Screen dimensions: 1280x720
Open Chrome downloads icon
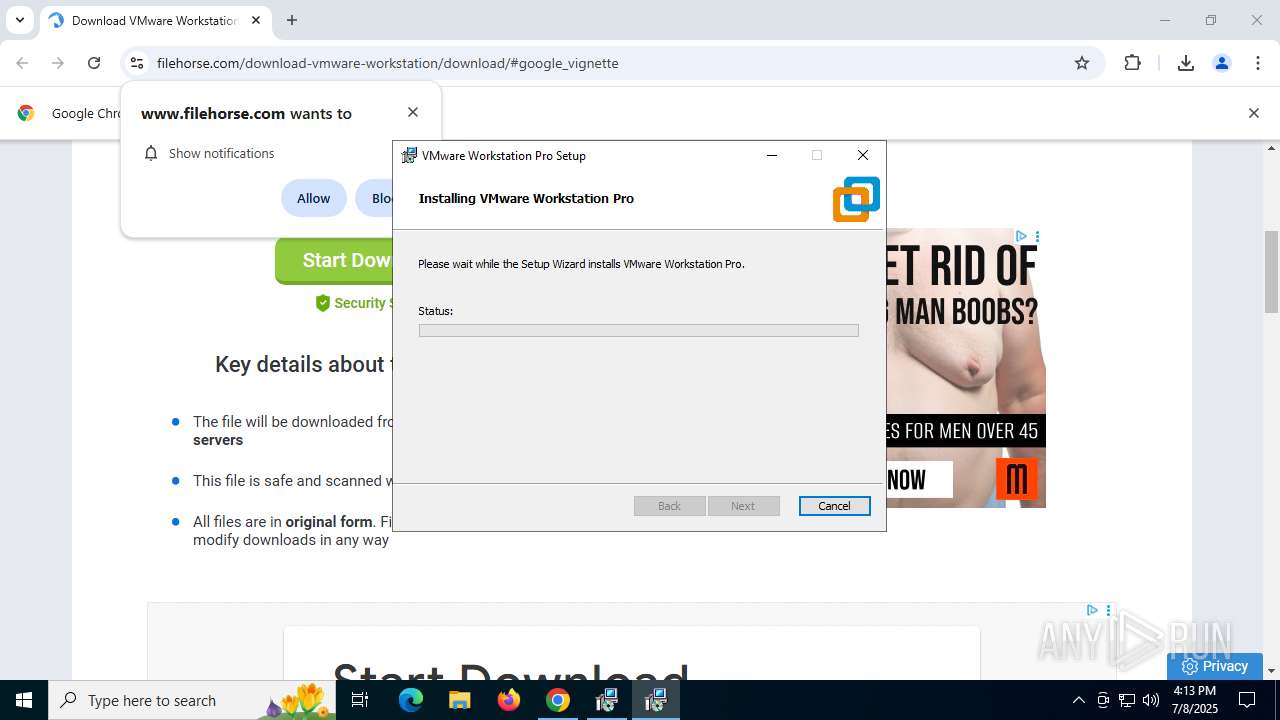(1186, 63)
